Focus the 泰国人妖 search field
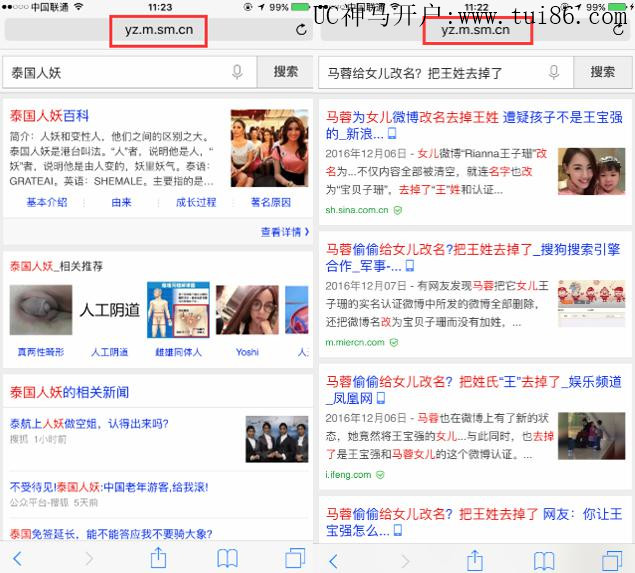This screenshot has height=573, width=635. point(130,72)
